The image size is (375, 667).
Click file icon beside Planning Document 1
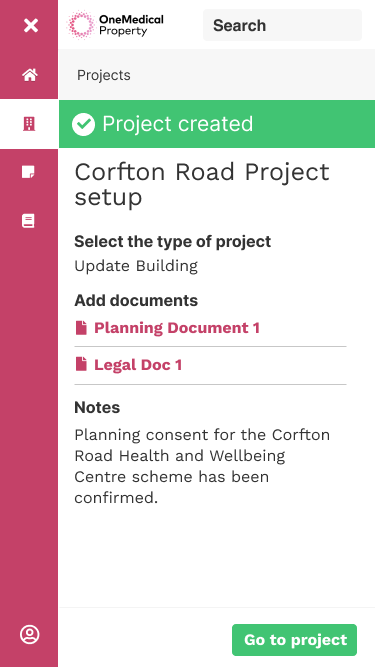[81, 328]
